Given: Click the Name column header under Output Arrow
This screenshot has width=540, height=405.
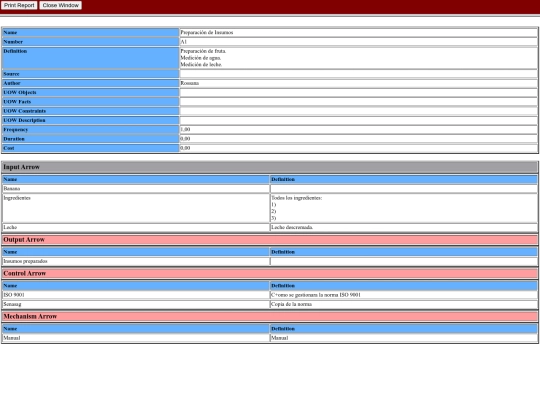Looking at the screenshot, I should 136,252.
